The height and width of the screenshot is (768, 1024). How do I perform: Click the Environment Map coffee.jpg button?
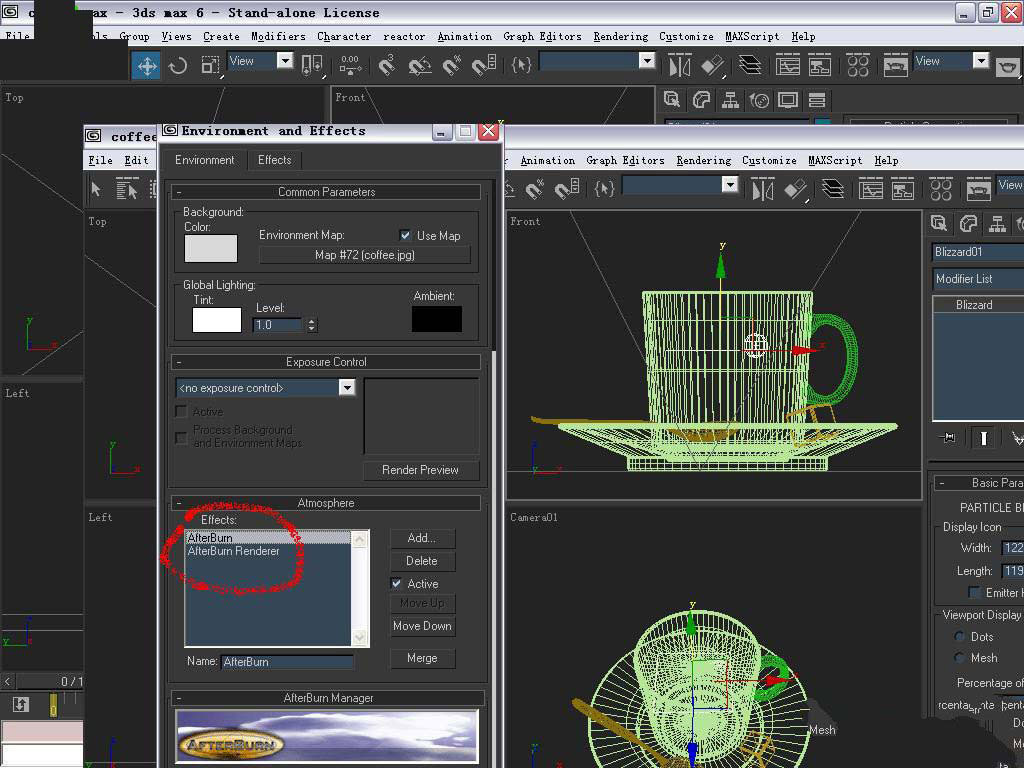[x=364, y=255]
